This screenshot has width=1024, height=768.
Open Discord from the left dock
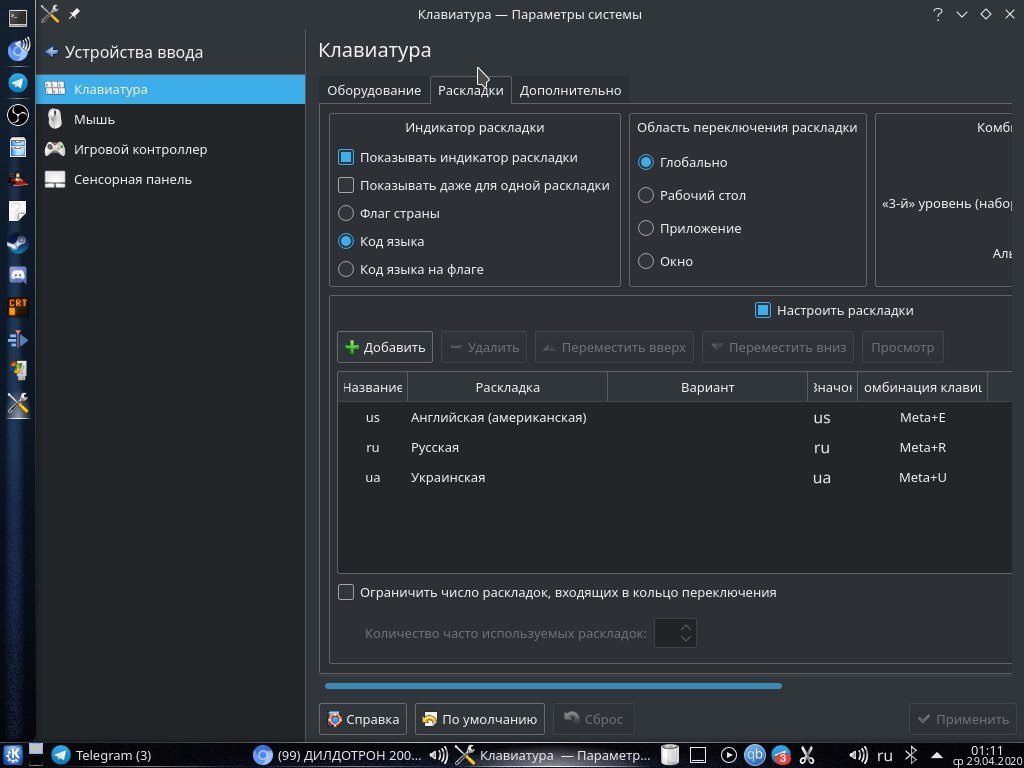[18, 275]
